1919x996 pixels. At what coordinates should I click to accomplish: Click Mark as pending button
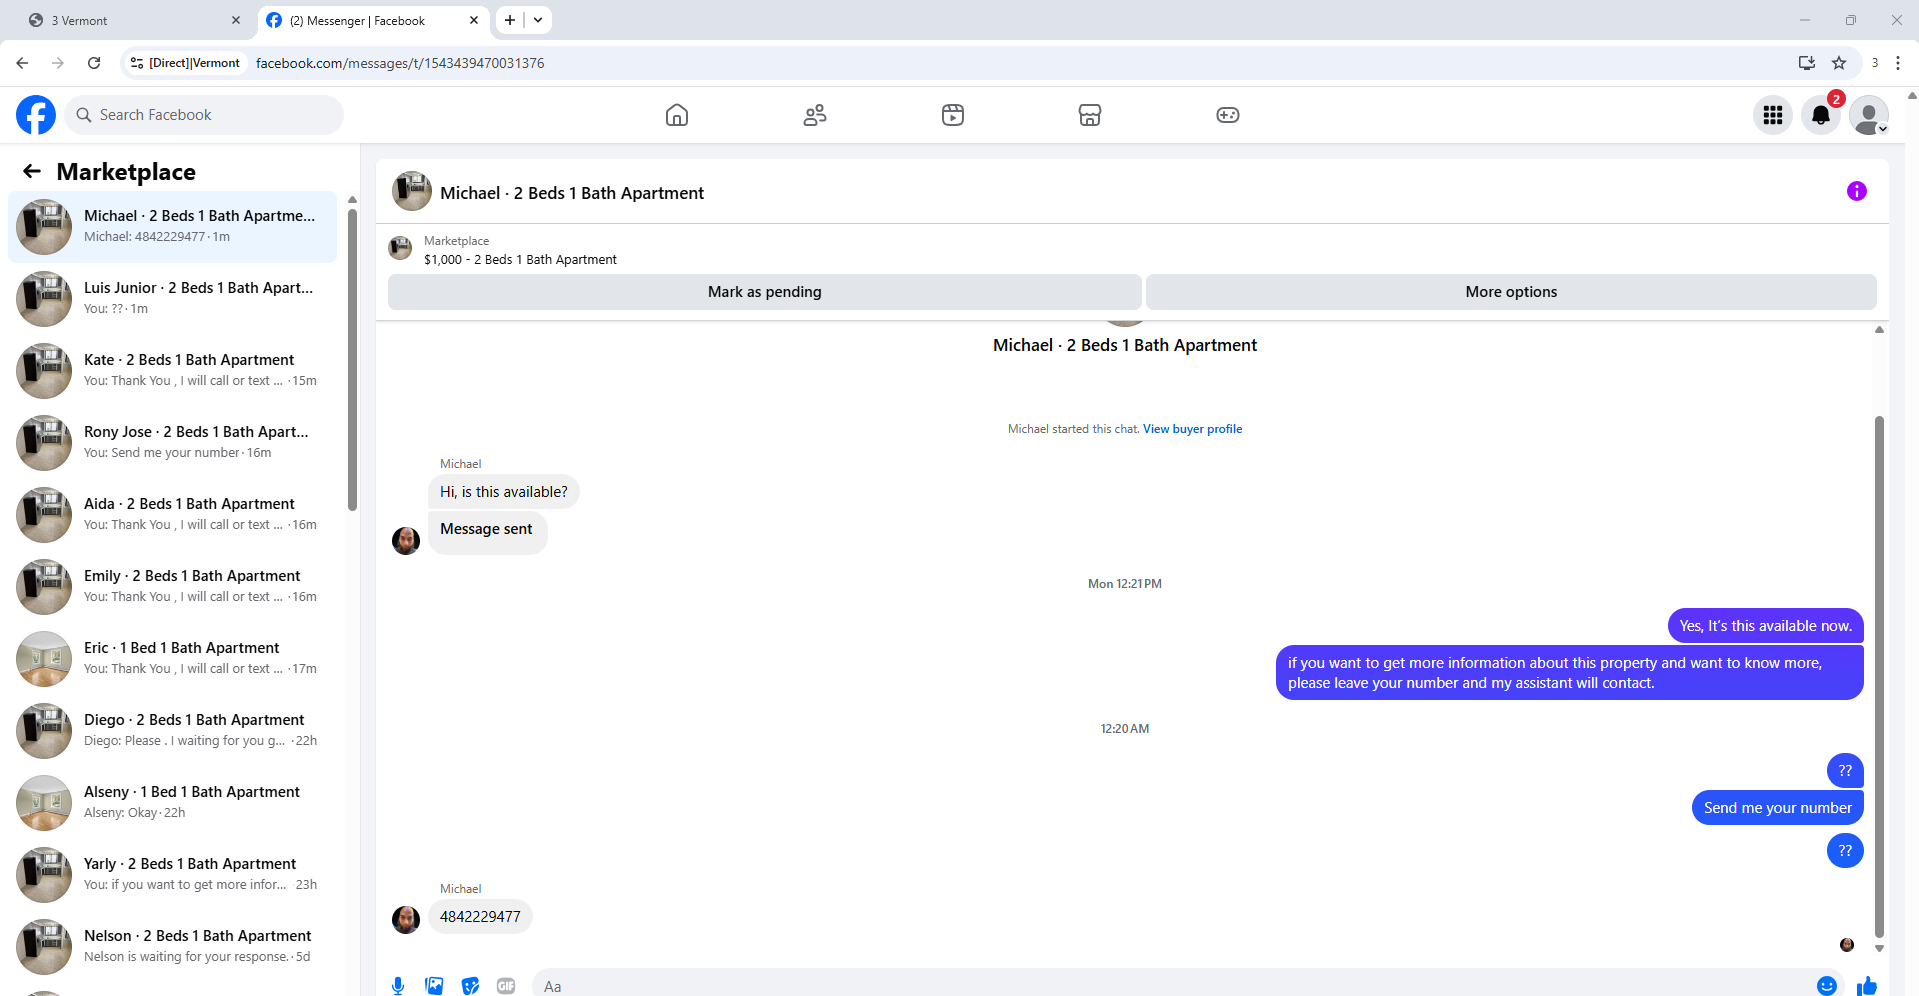click(765, 292)
